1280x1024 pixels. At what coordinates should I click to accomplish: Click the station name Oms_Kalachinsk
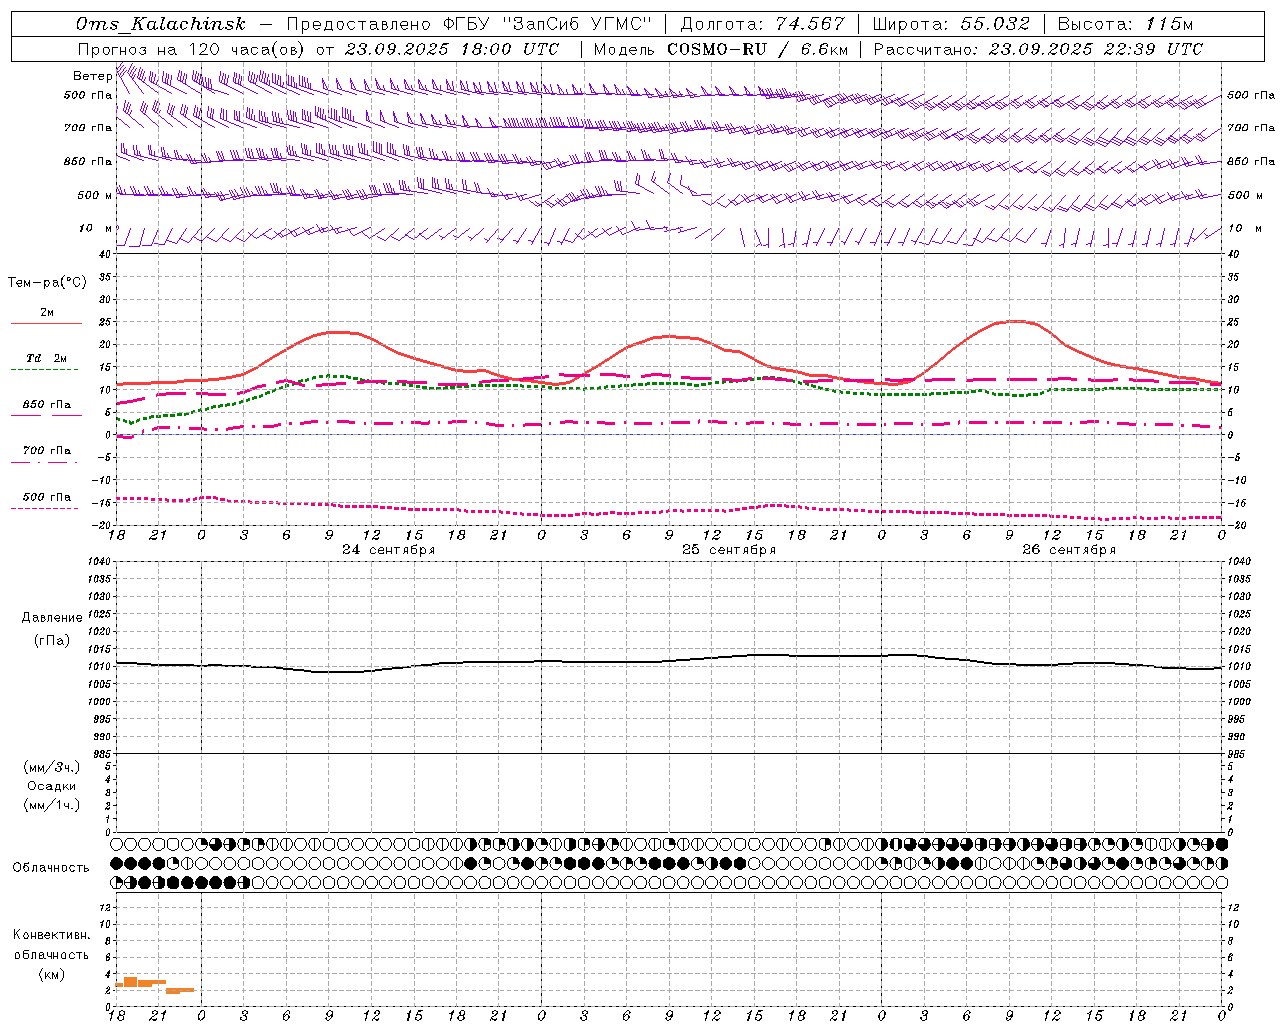pyautogui.click(x=161, y=24)
